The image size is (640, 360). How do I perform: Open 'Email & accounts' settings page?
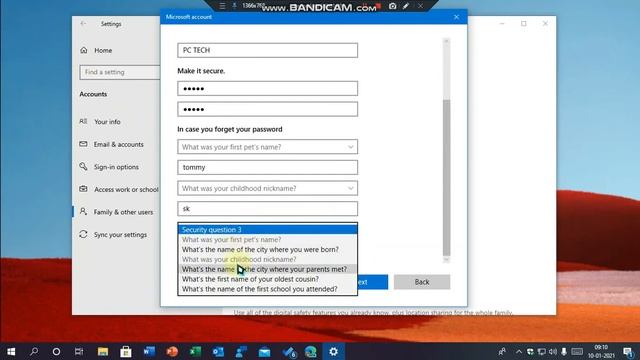click(118, 144)
